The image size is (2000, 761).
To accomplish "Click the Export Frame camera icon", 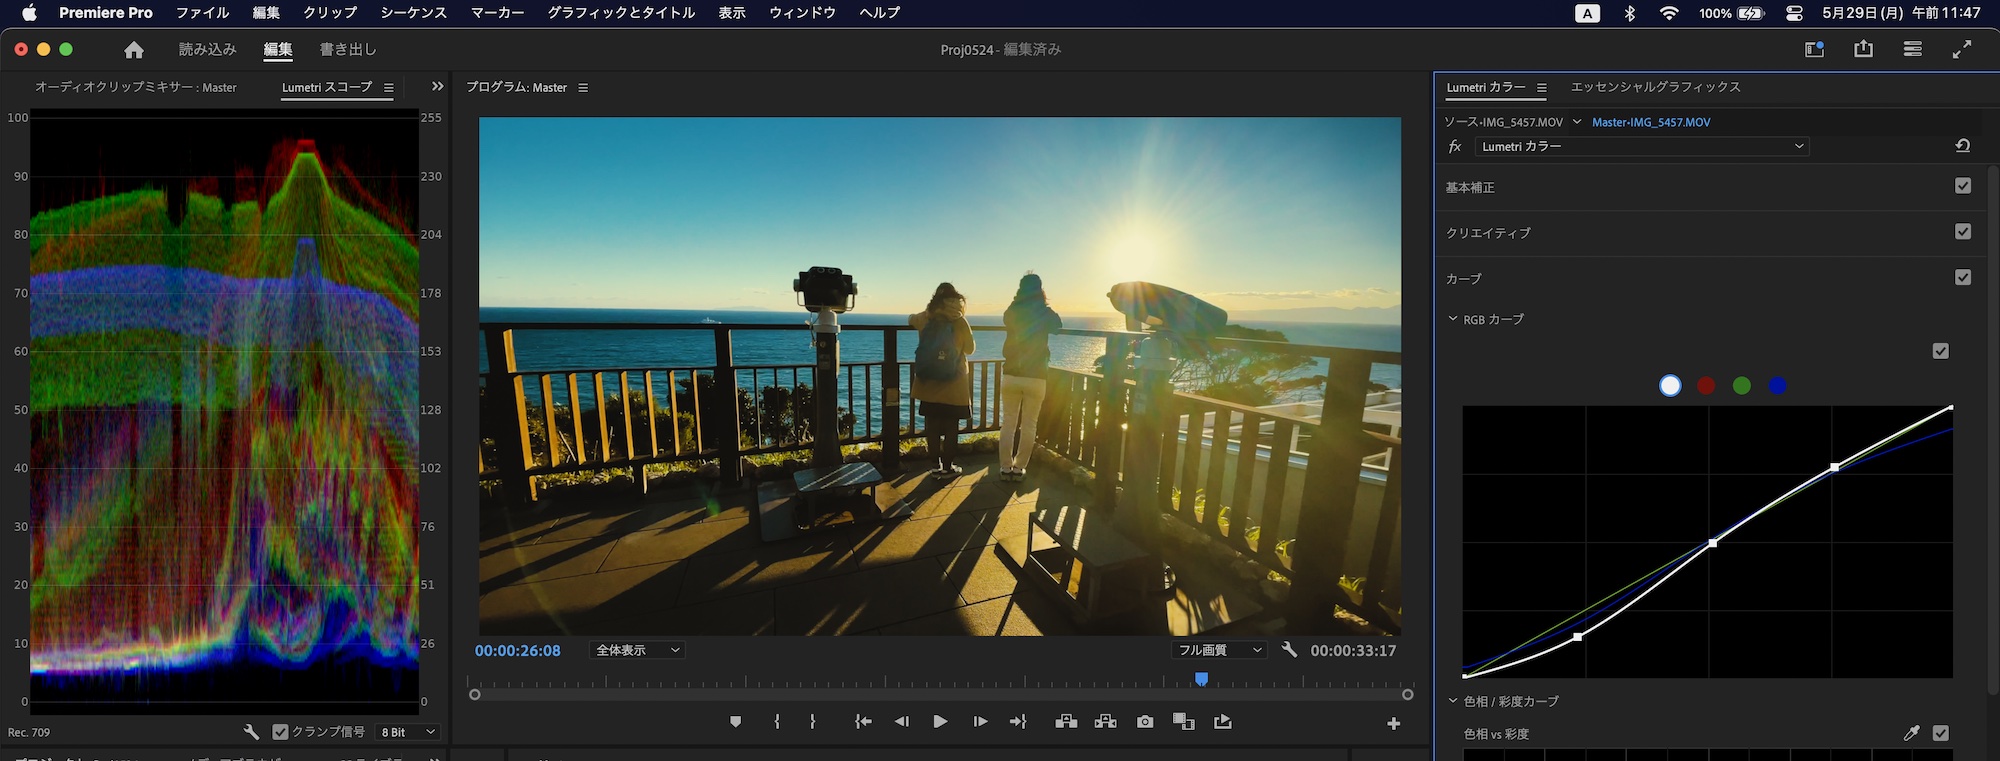I will [x=1145, y=721].
